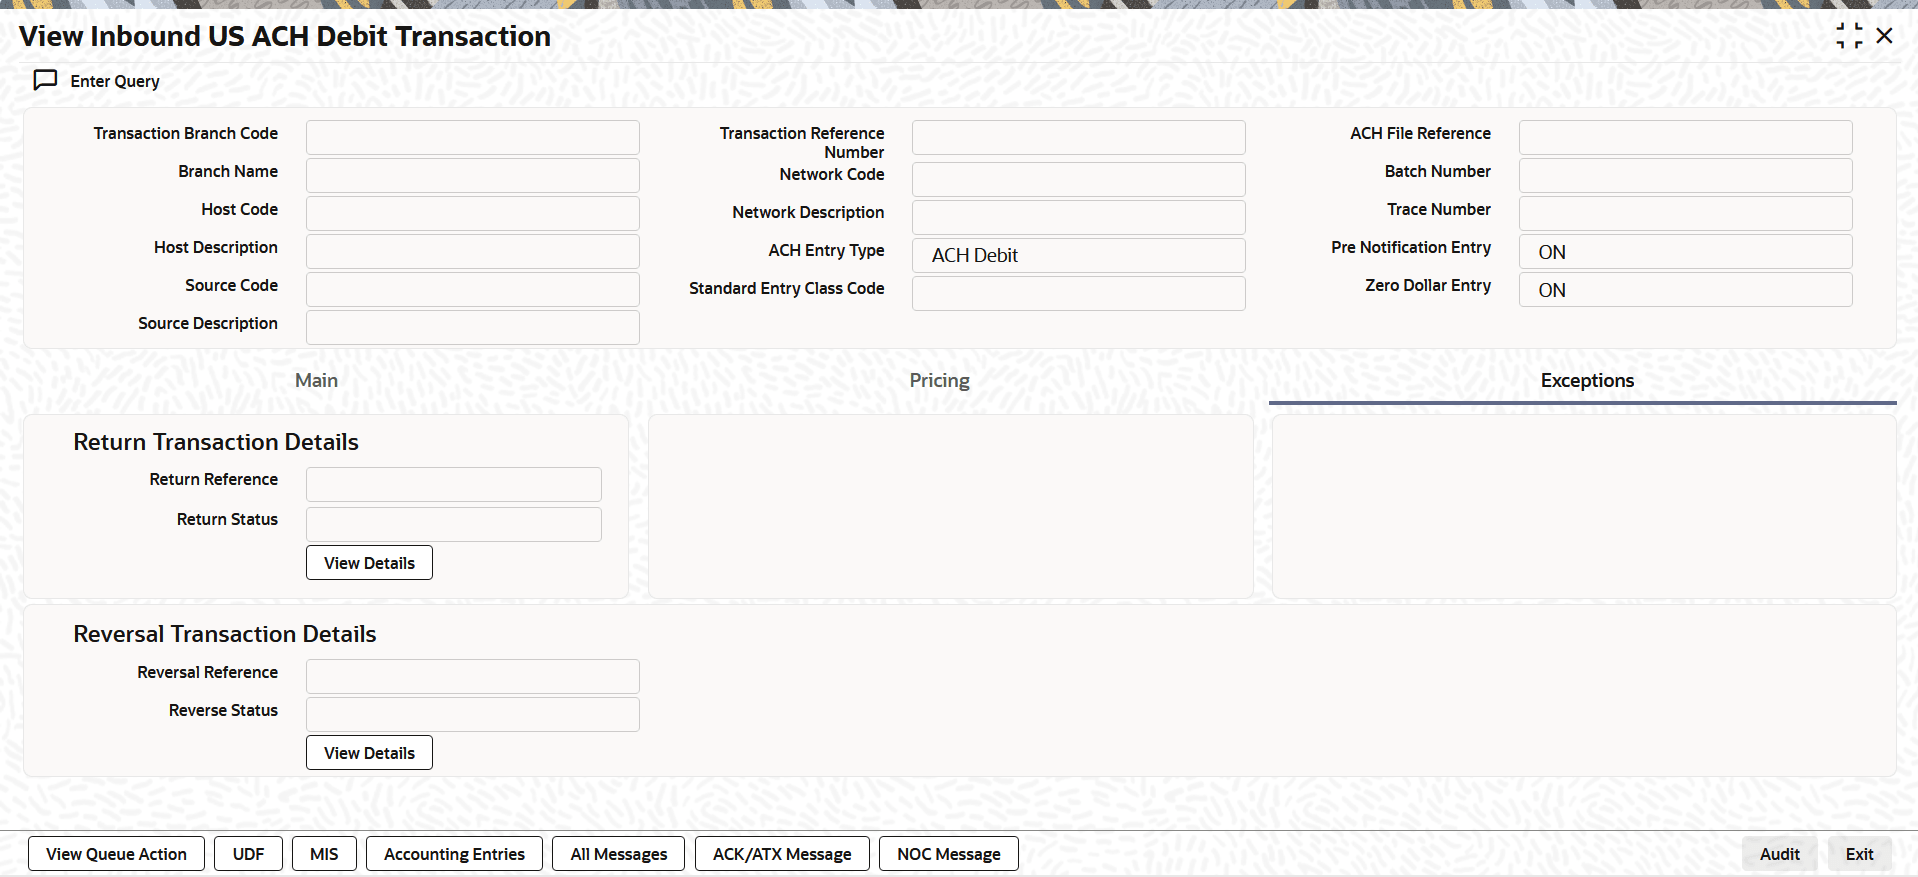The height and width of the screenshot is (877, 1918).
Task: Click the Return Transaction Details heading
Action: pyautogui.click(x=216, y=442)
